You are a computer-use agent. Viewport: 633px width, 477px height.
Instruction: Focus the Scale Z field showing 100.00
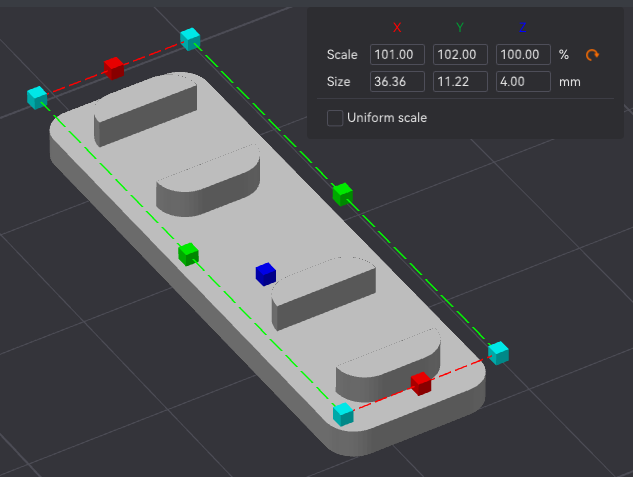(523, 54)
